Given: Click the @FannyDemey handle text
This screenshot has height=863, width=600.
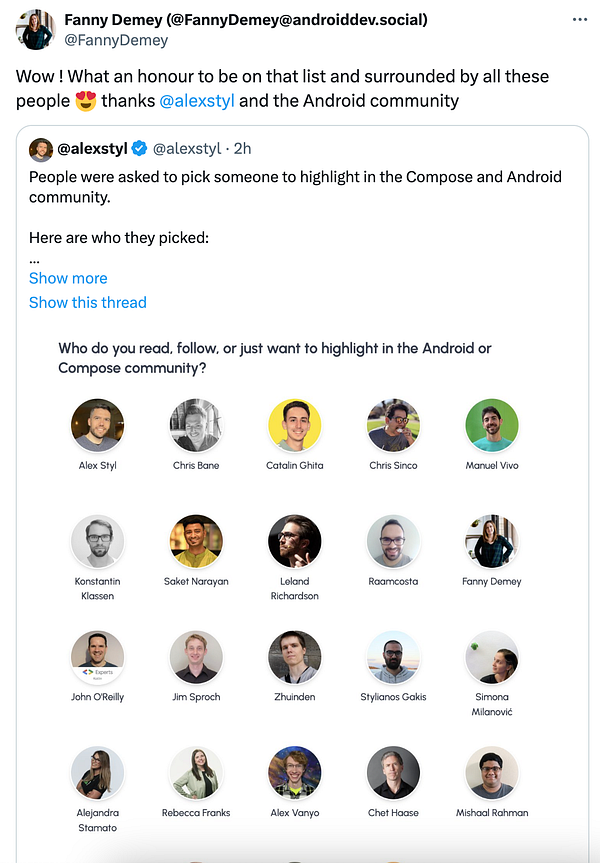Looking at the screenshot, I should (x=116, y=41).
